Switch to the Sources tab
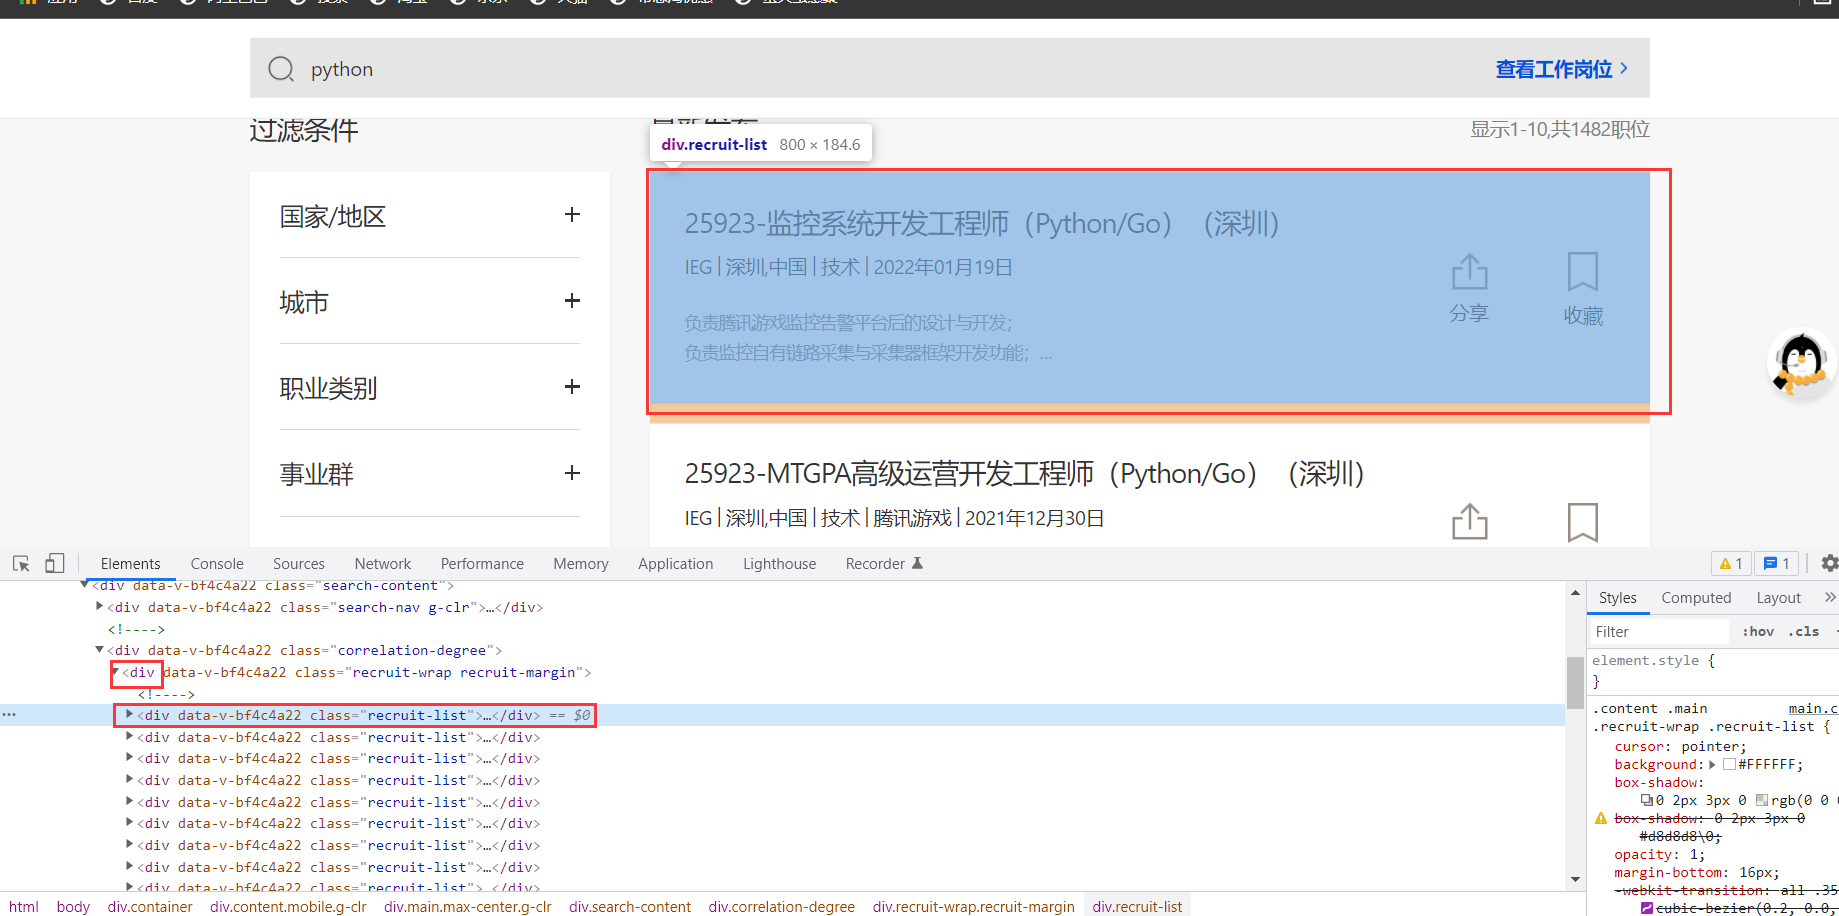1839x916 pixels. (x=299, y=564)
